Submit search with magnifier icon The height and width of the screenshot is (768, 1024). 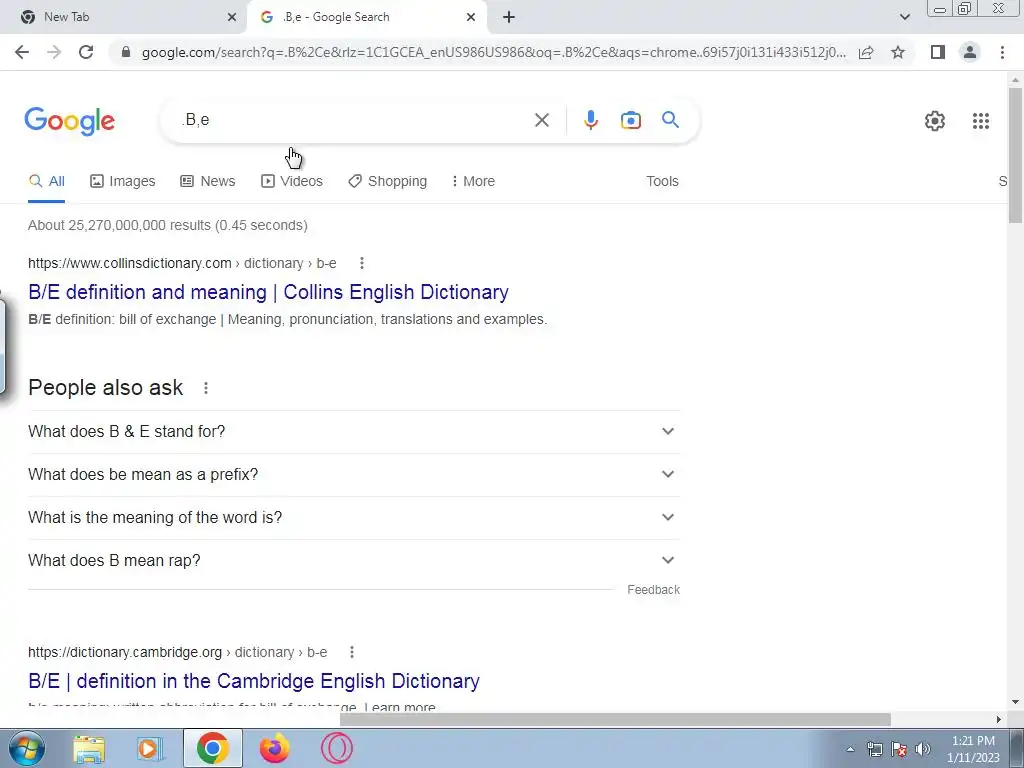pos(670,120)
